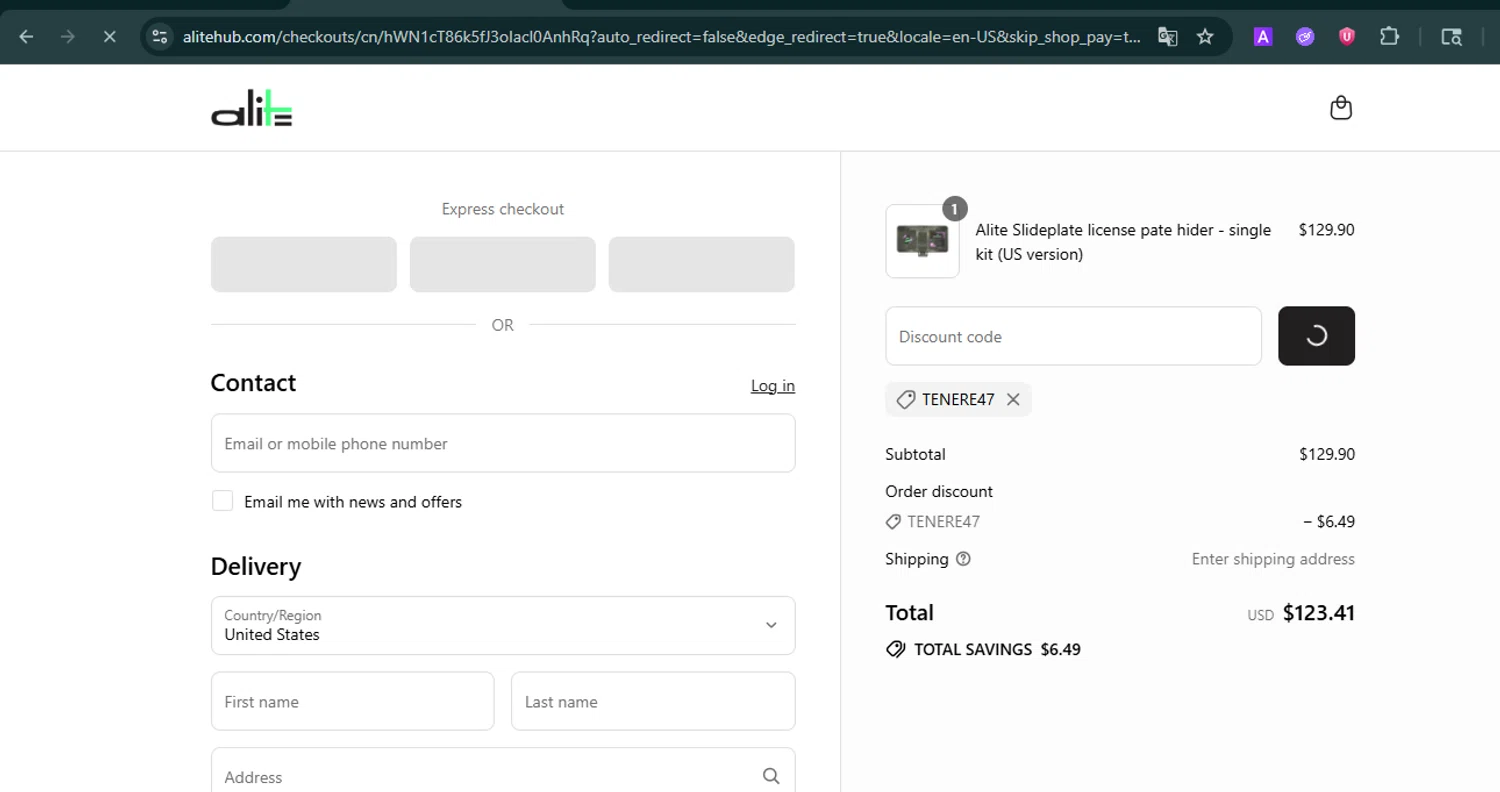Image resolution: width=1500 pixels, height=792 pixels.
Task: Click the $123.41 total amount
Action: coord(1318,613)
